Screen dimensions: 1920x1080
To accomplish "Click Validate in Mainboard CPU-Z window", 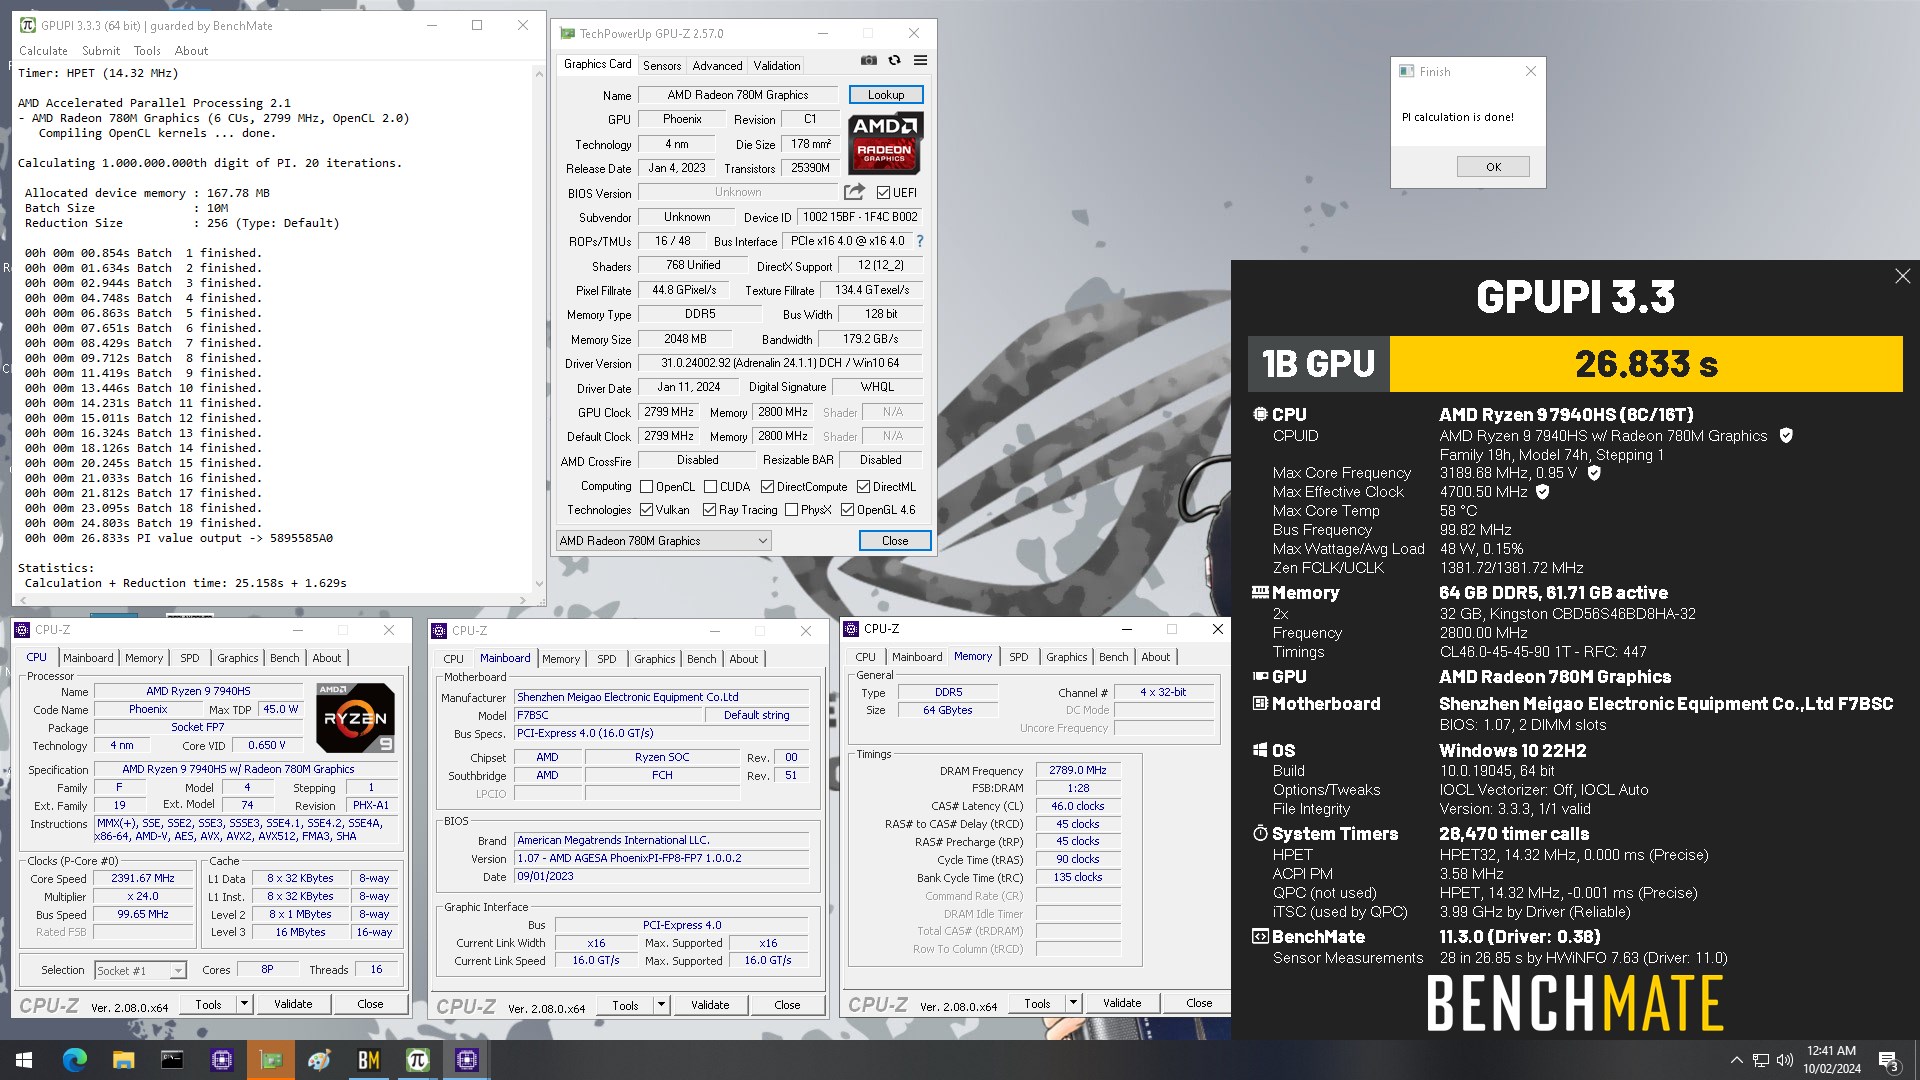I will click(710, 1005).
